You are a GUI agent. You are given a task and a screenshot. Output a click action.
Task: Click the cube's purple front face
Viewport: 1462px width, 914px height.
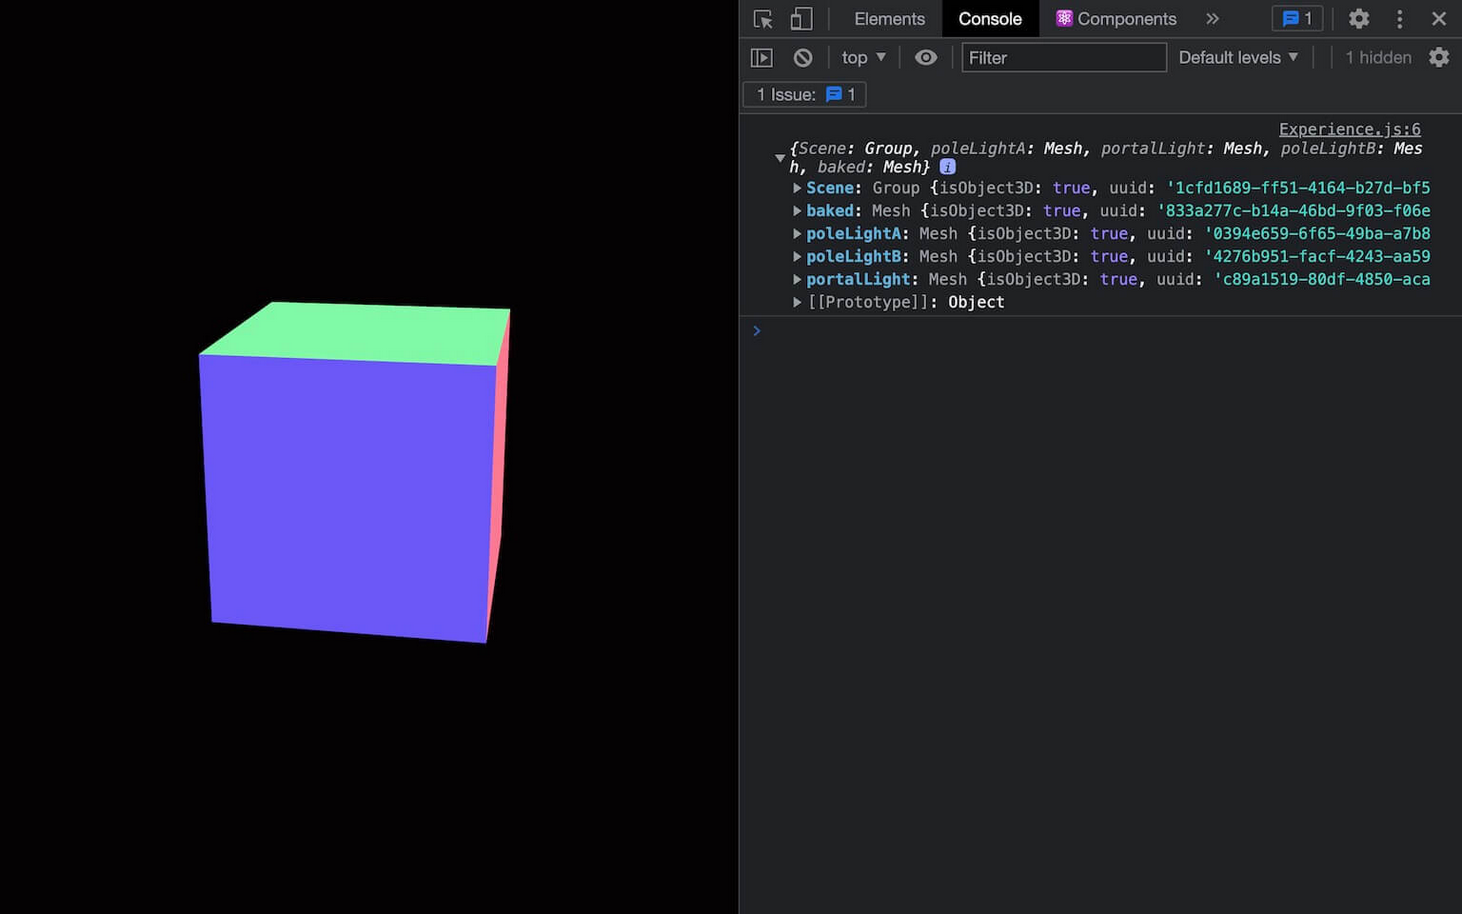coord(350,498)
